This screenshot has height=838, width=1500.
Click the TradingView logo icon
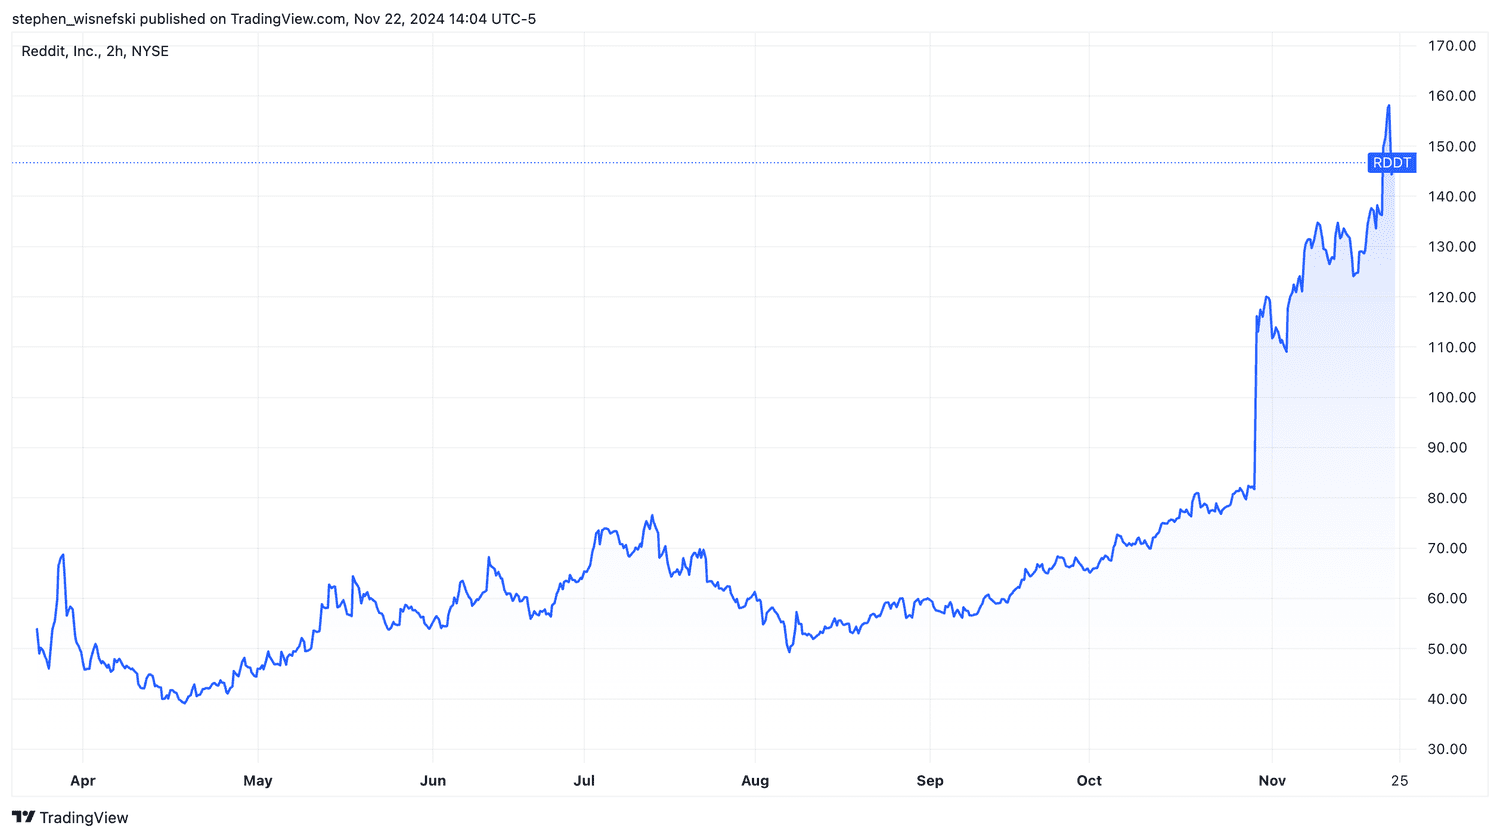[23, 817]
